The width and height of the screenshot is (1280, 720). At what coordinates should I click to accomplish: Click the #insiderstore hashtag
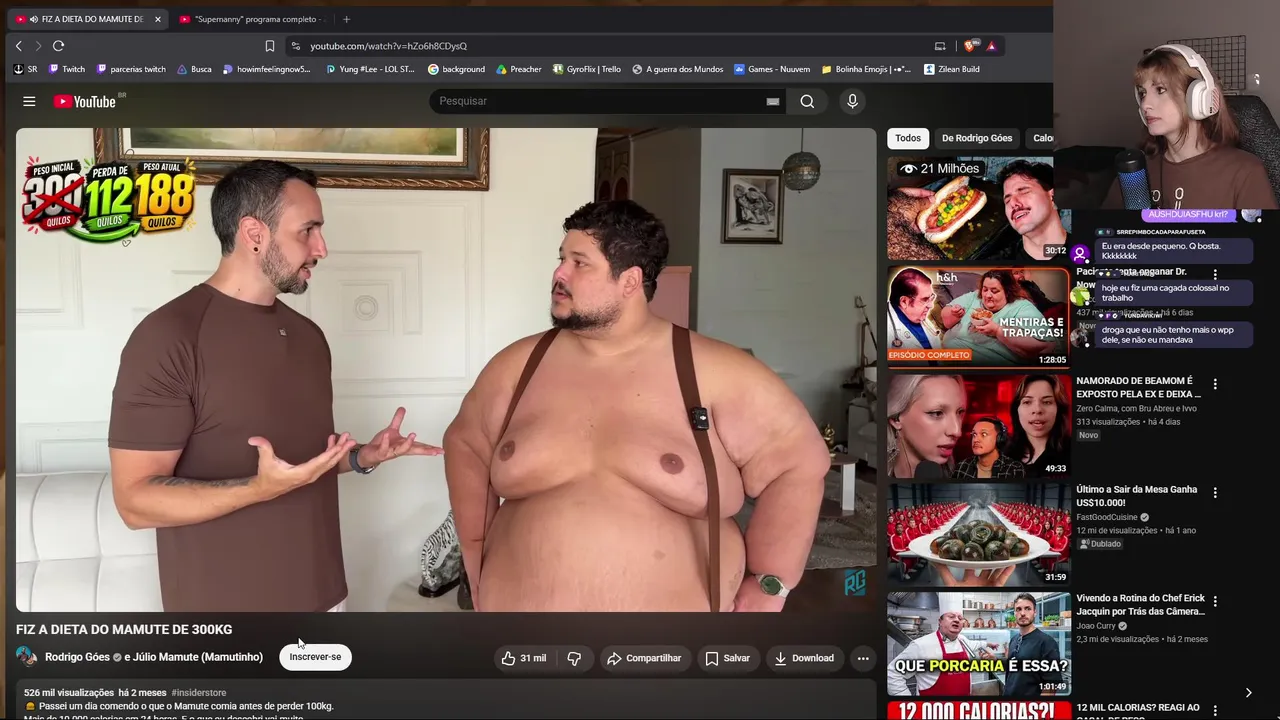199,692
